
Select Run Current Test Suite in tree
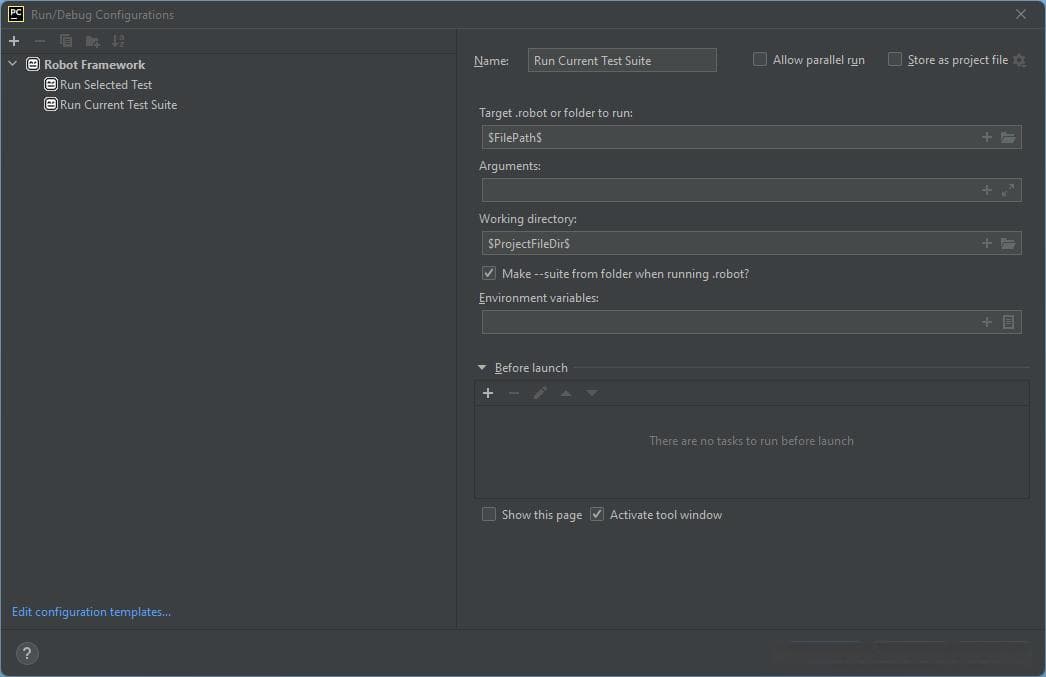point(118,105)
